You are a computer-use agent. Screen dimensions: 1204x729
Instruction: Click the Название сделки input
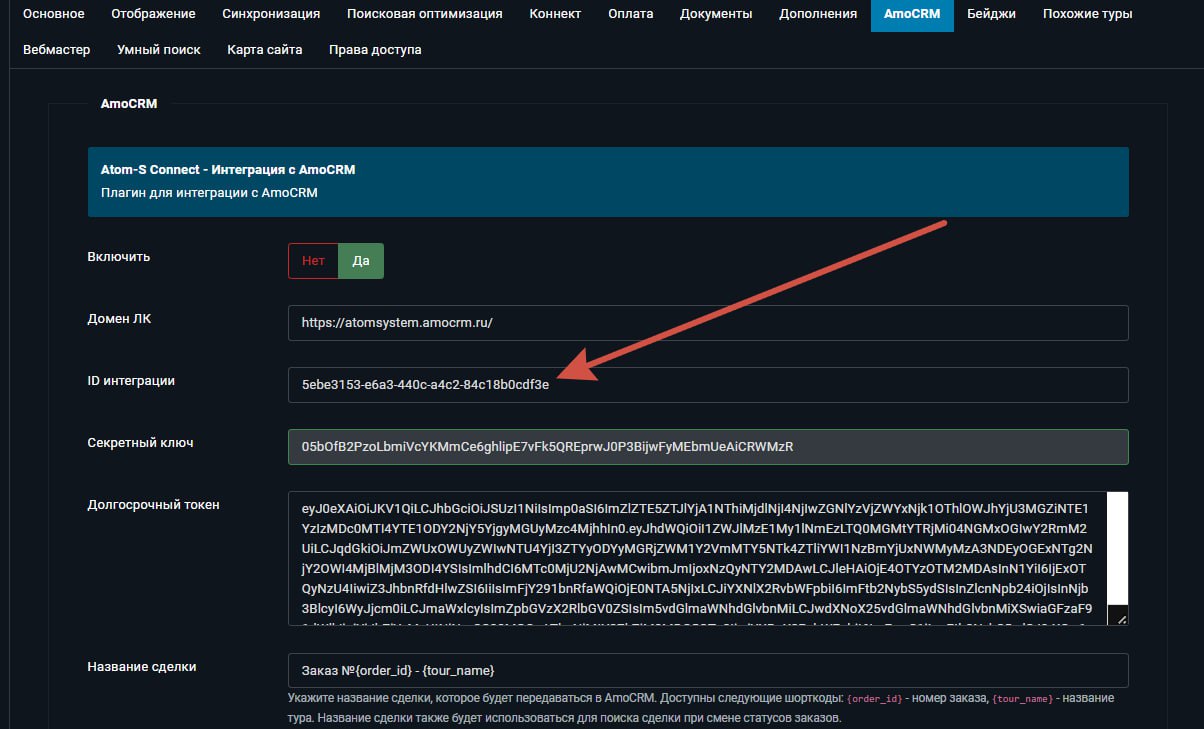tap(708, 670)
